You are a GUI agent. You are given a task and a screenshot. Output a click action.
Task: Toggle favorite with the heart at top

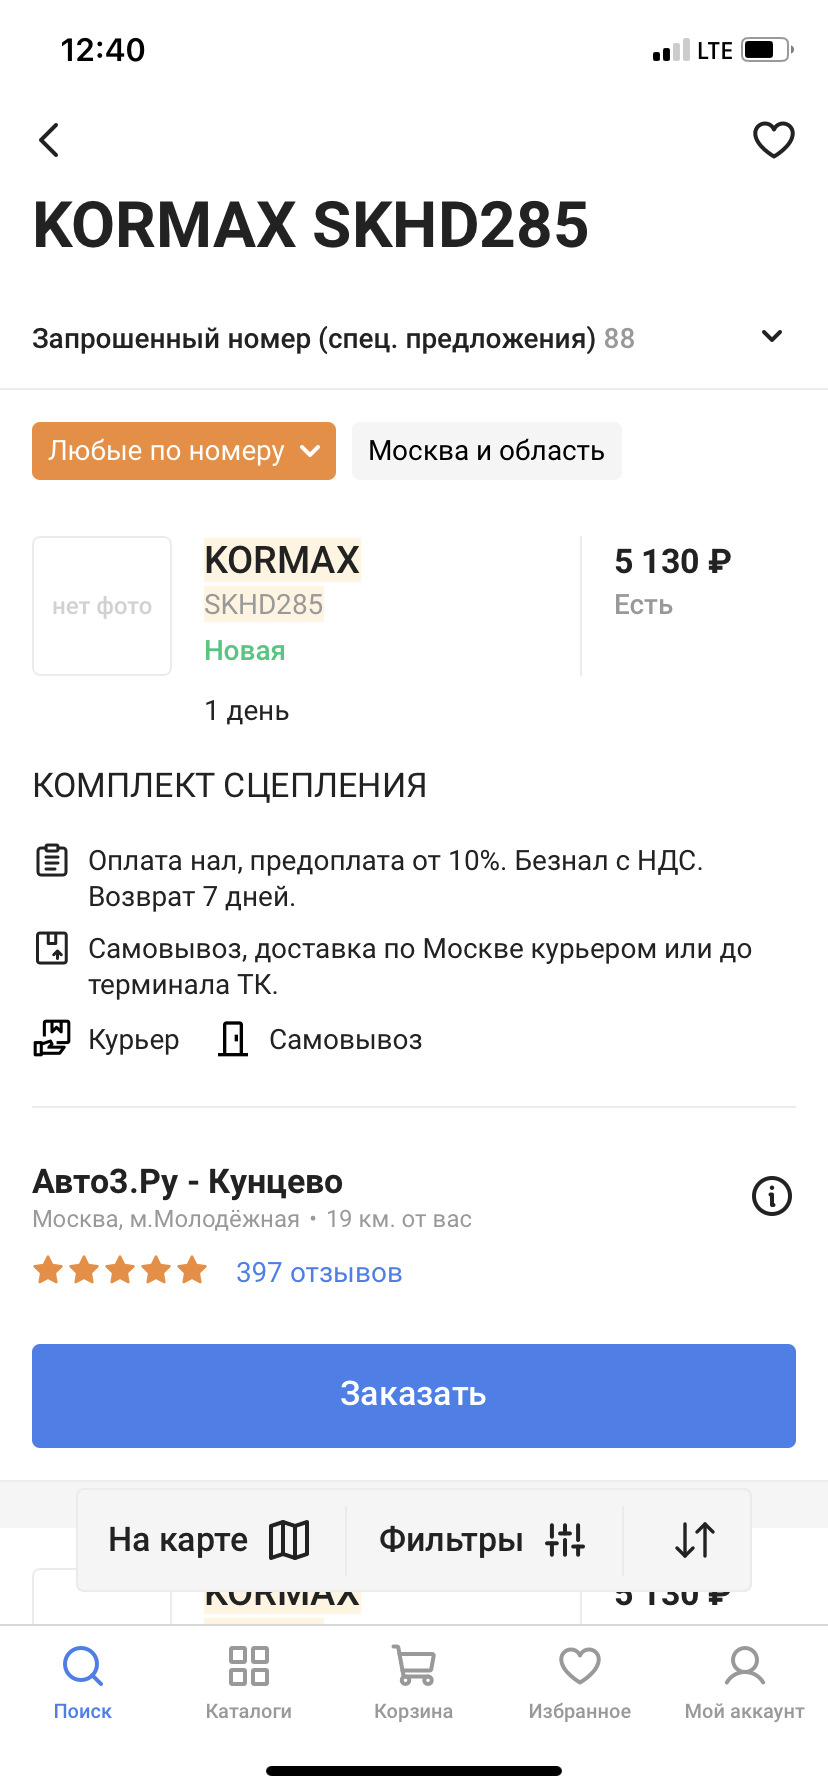click(772, 140)
